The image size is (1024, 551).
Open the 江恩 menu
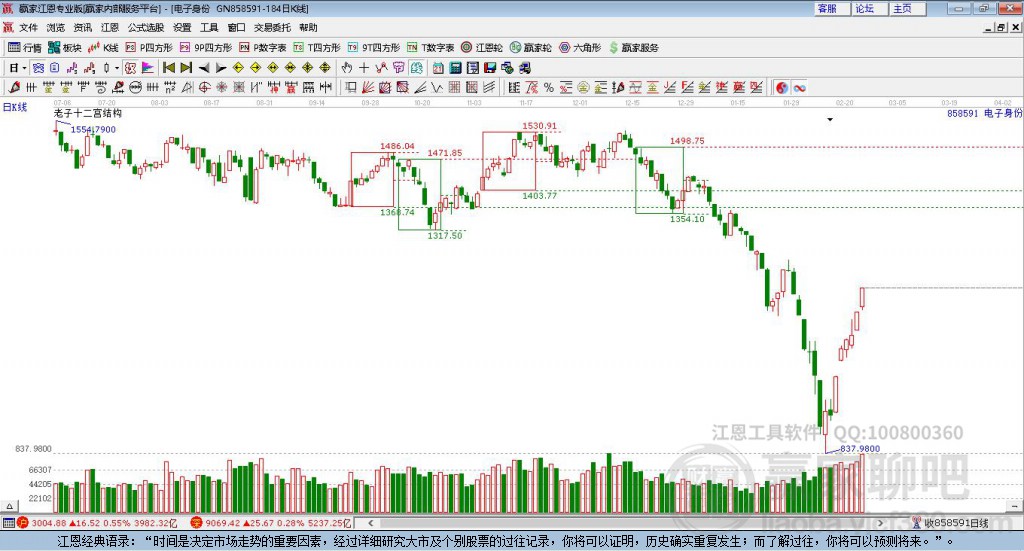click(x=110, y=27)
